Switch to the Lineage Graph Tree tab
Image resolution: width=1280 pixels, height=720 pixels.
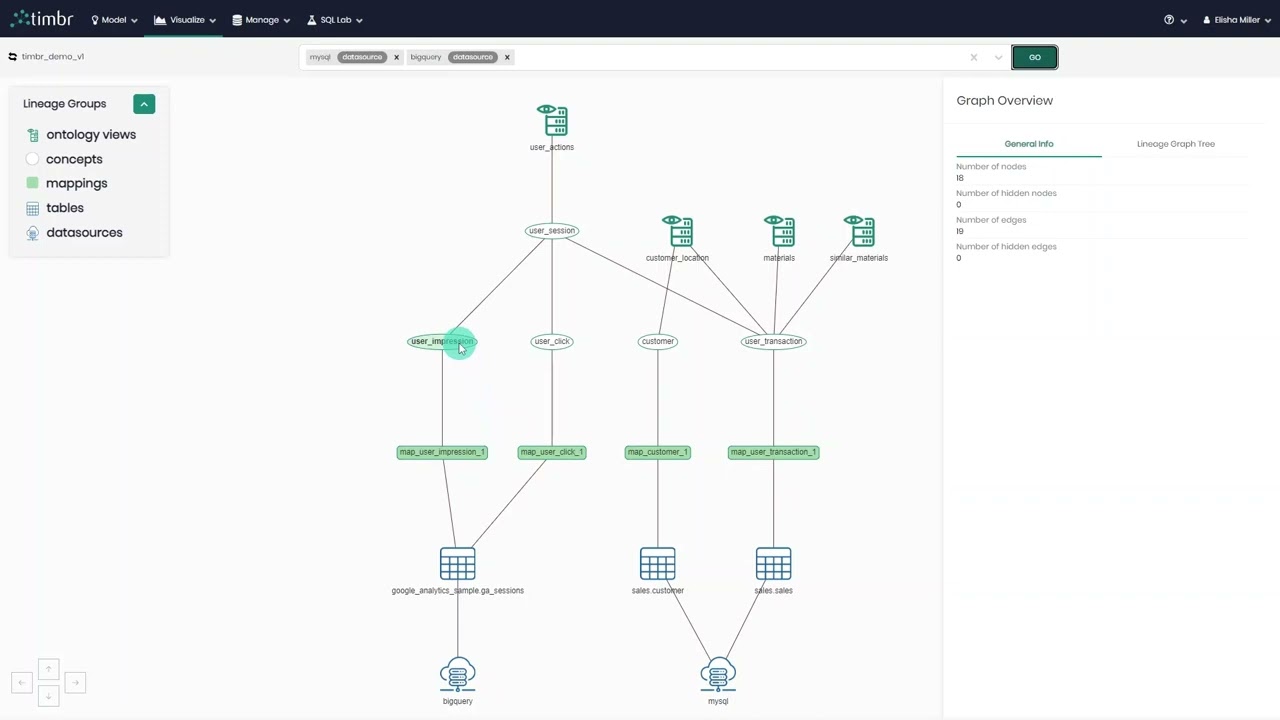[1176, 144]
